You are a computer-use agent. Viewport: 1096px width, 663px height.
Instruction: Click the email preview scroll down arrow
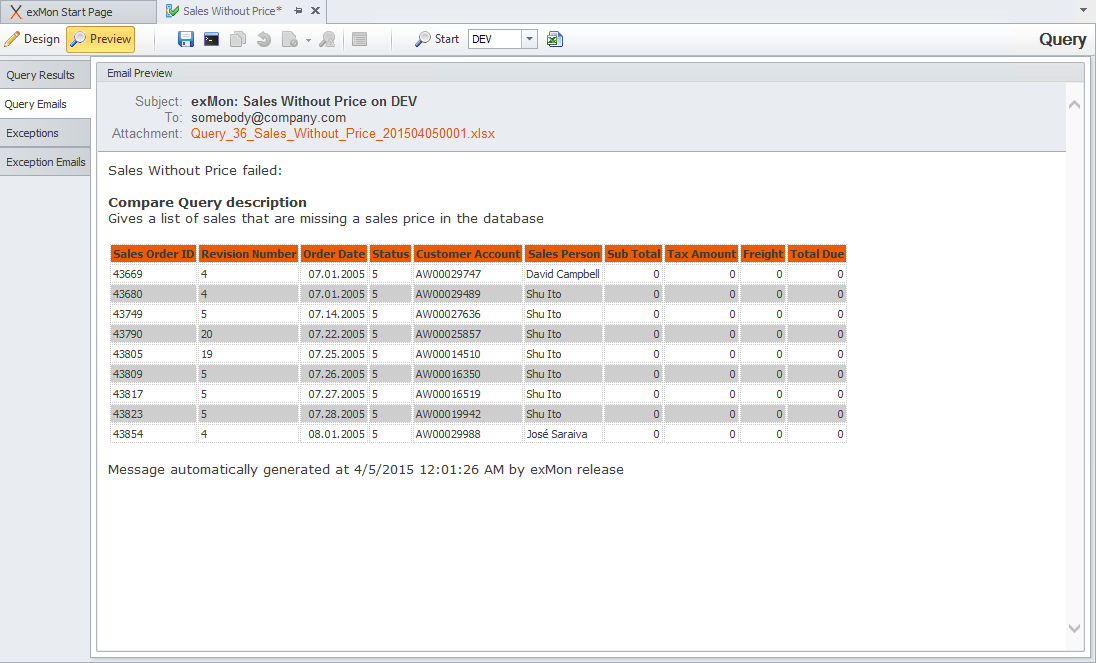click(x=1074, y=629)
